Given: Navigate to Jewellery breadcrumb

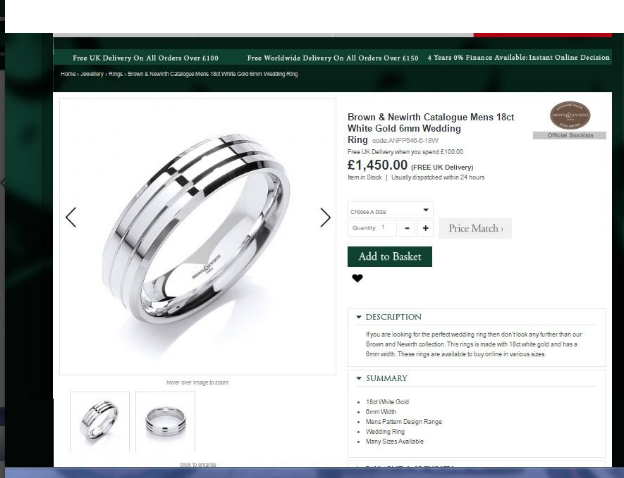Looking at the screenshot, I should [92, 74].
